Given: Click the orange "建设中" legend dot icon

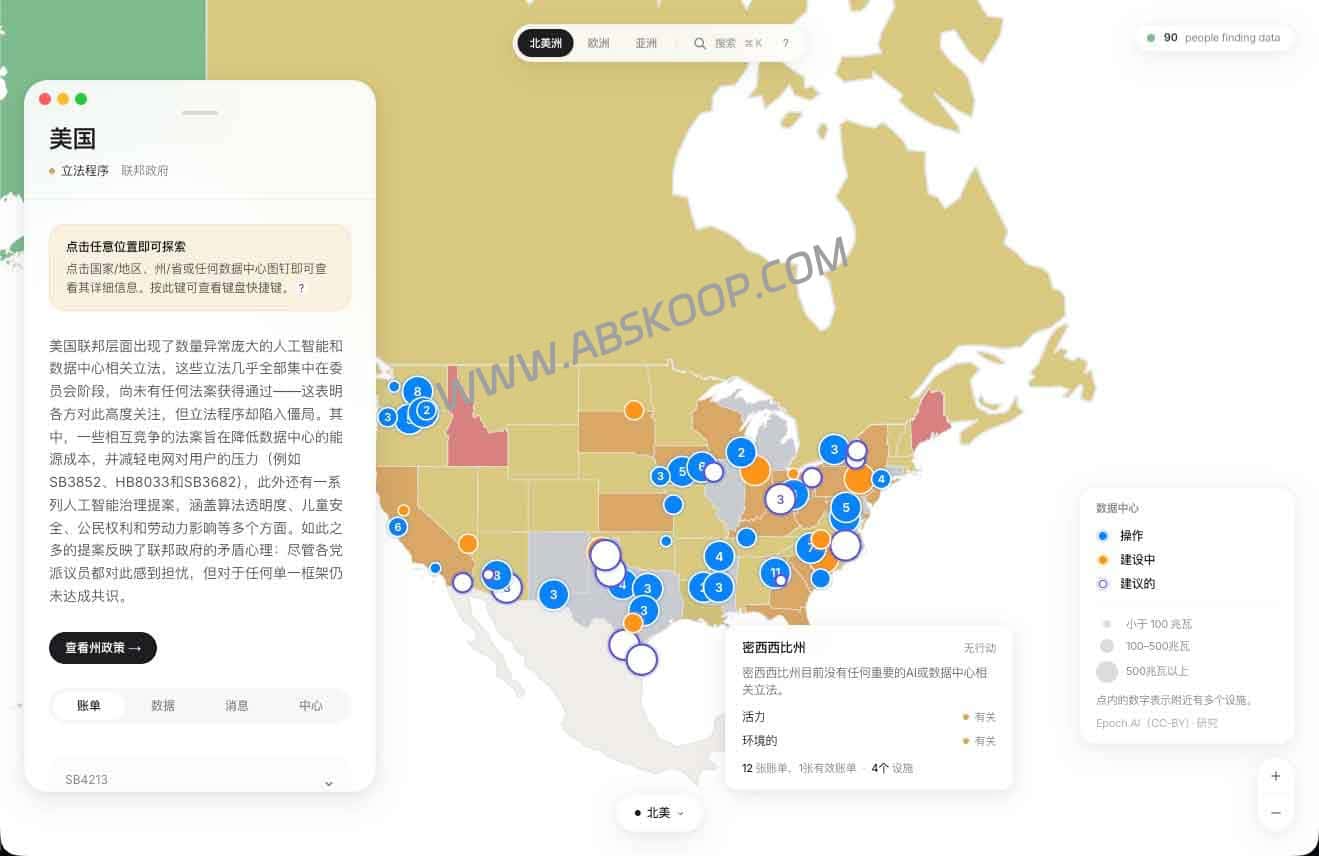Looking at the screenshot, I should [1103, 560].
